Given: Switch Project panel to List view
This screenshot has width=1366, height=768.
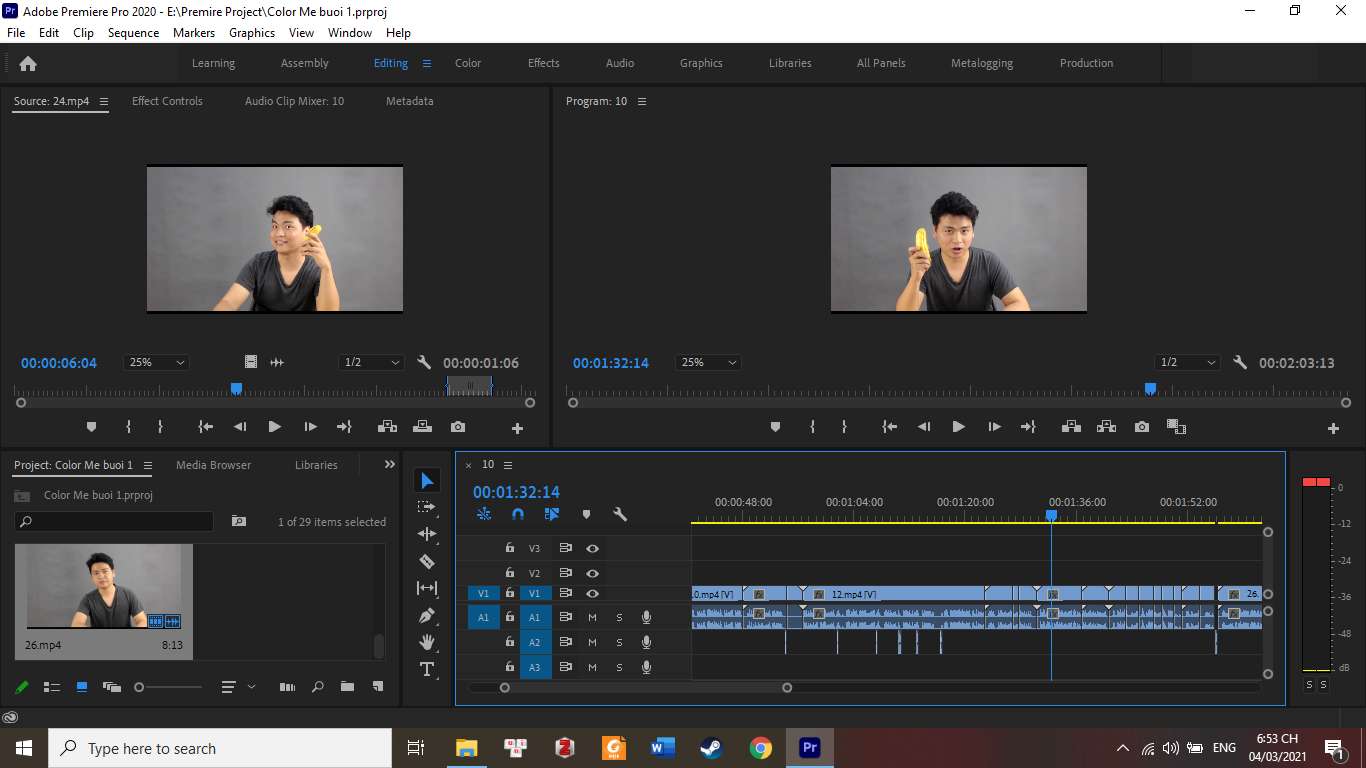Looking at the screenshot, I should coord(52,687).
